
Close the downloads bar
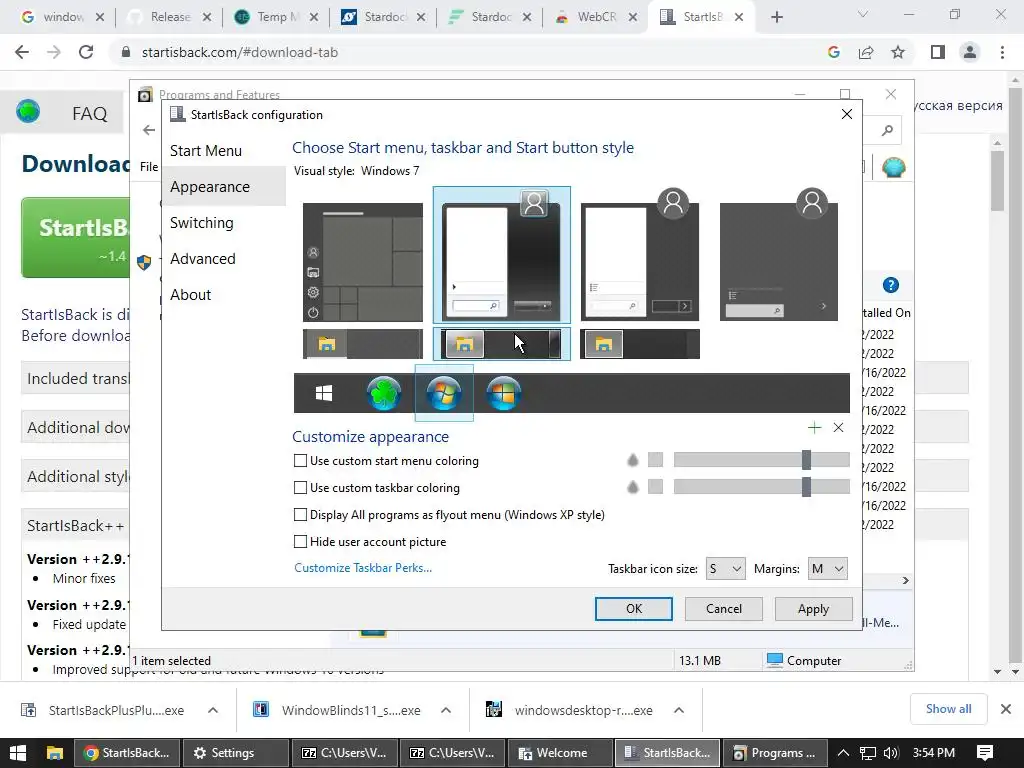tap(1006, 709)
